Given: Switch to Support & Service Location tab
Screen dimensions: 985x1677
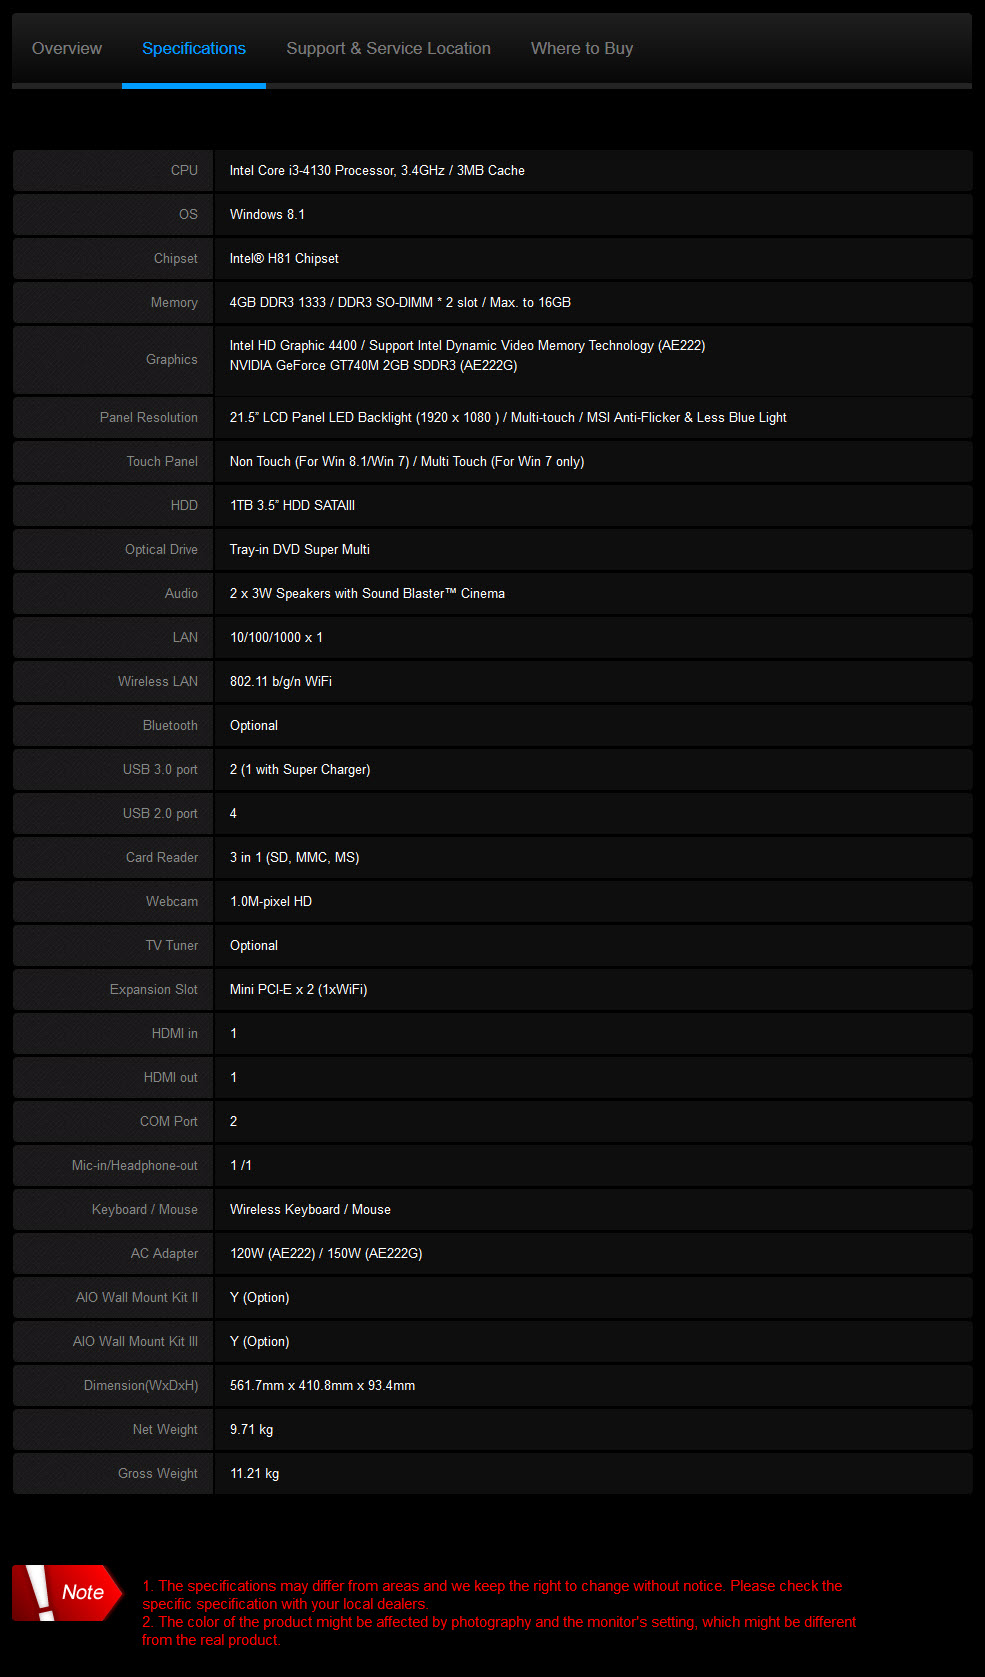Looking at the screenshot, I should [388, 48].
